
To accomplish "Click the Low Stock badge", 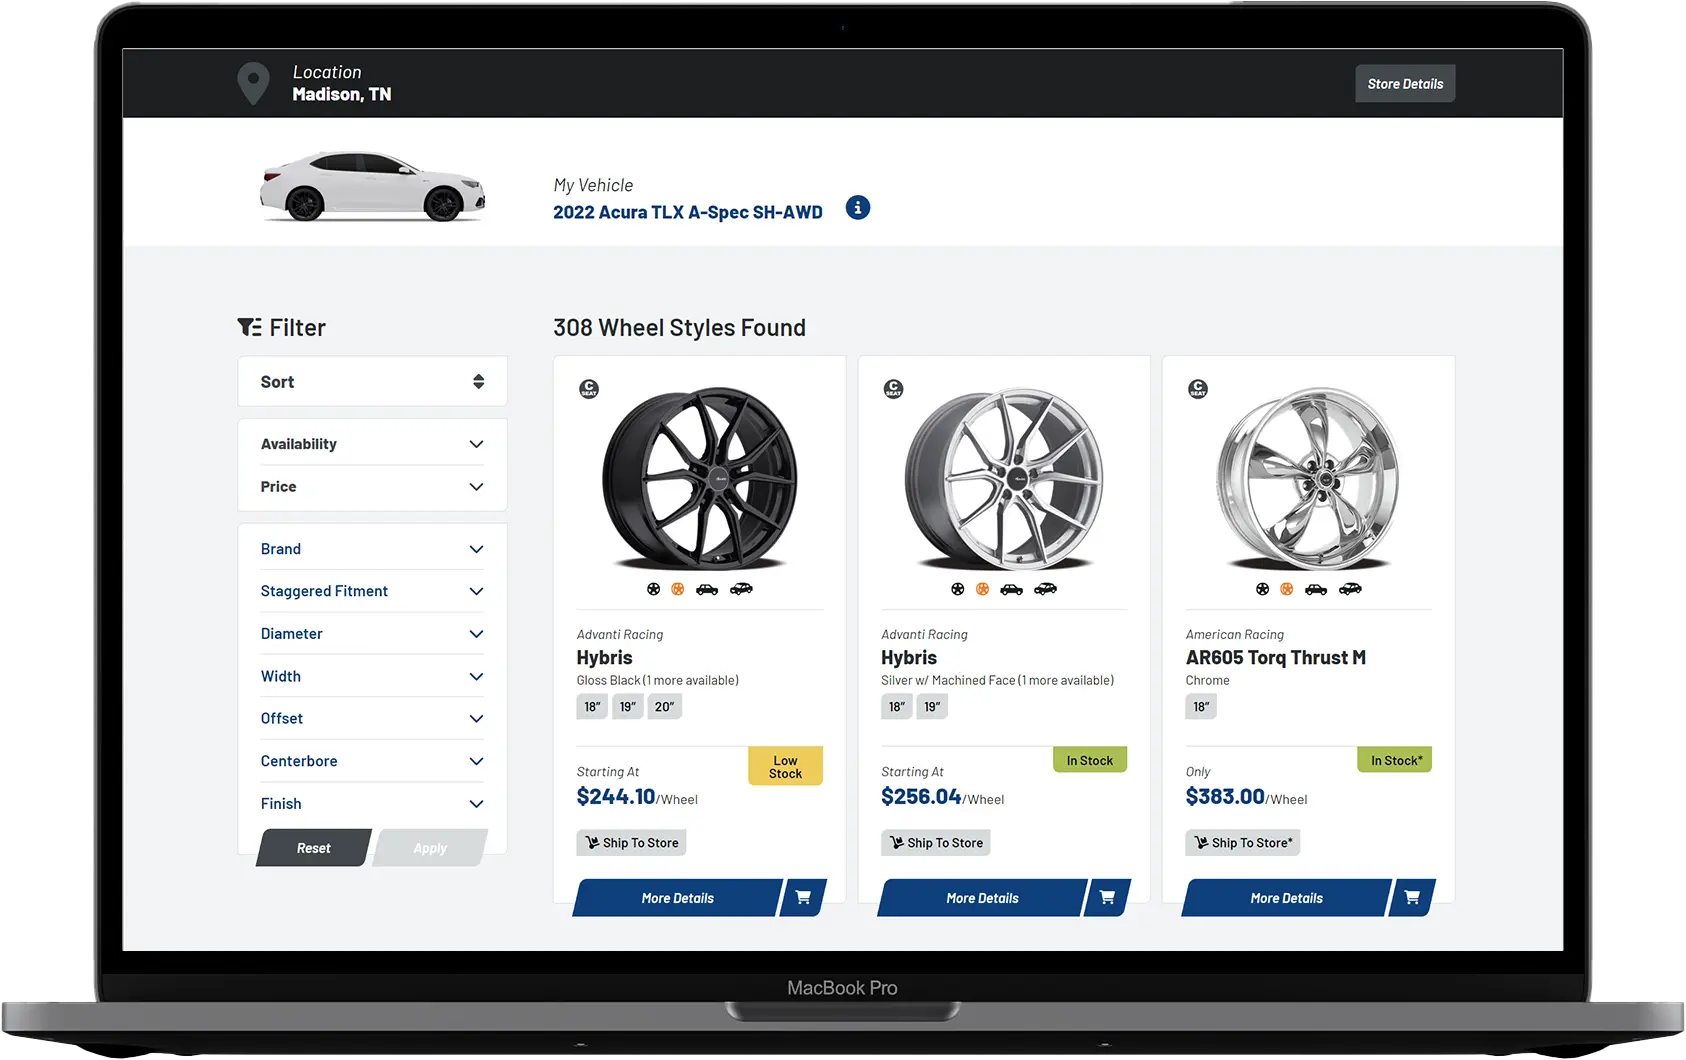I will pos(785,766).
